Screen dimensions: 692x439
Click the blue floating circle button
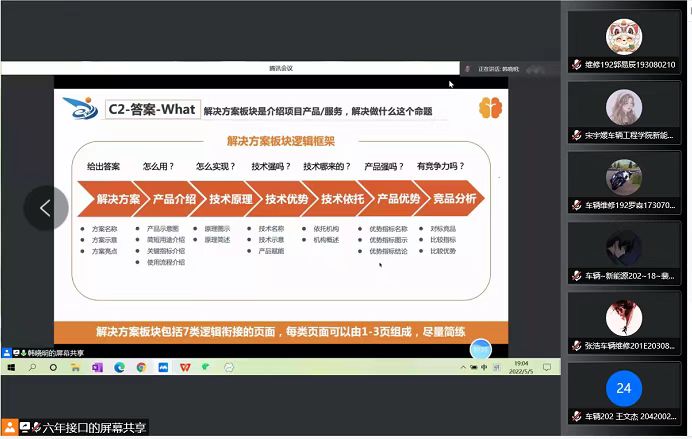pyautogui.click(x=481, y=349)
